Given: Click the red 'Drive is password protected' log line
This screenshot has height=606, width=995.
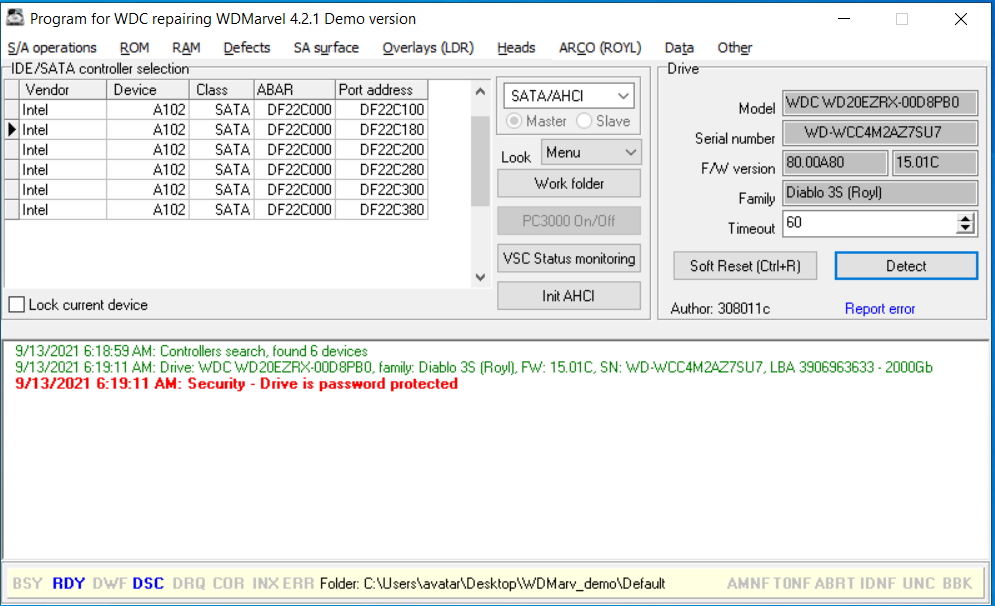Looking at the screenshot, I should pyautogui.click(x=236, y=384).
